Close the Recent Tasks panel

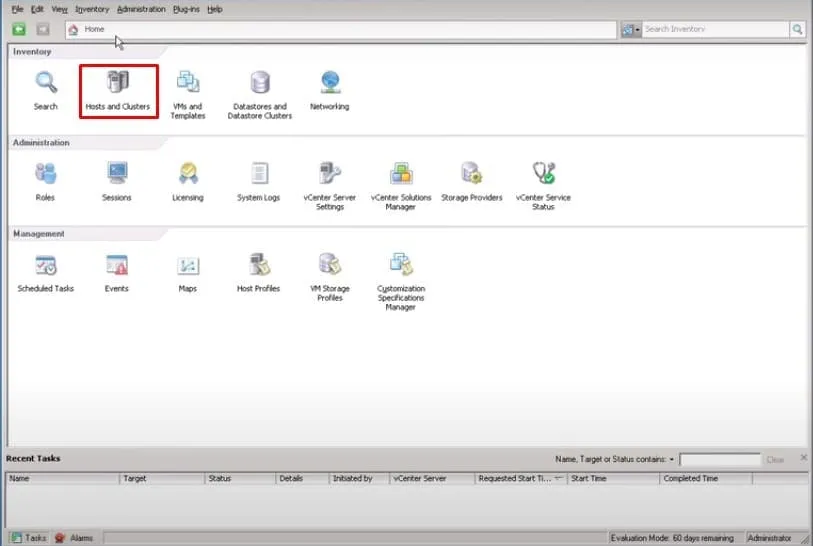(803, 457)
